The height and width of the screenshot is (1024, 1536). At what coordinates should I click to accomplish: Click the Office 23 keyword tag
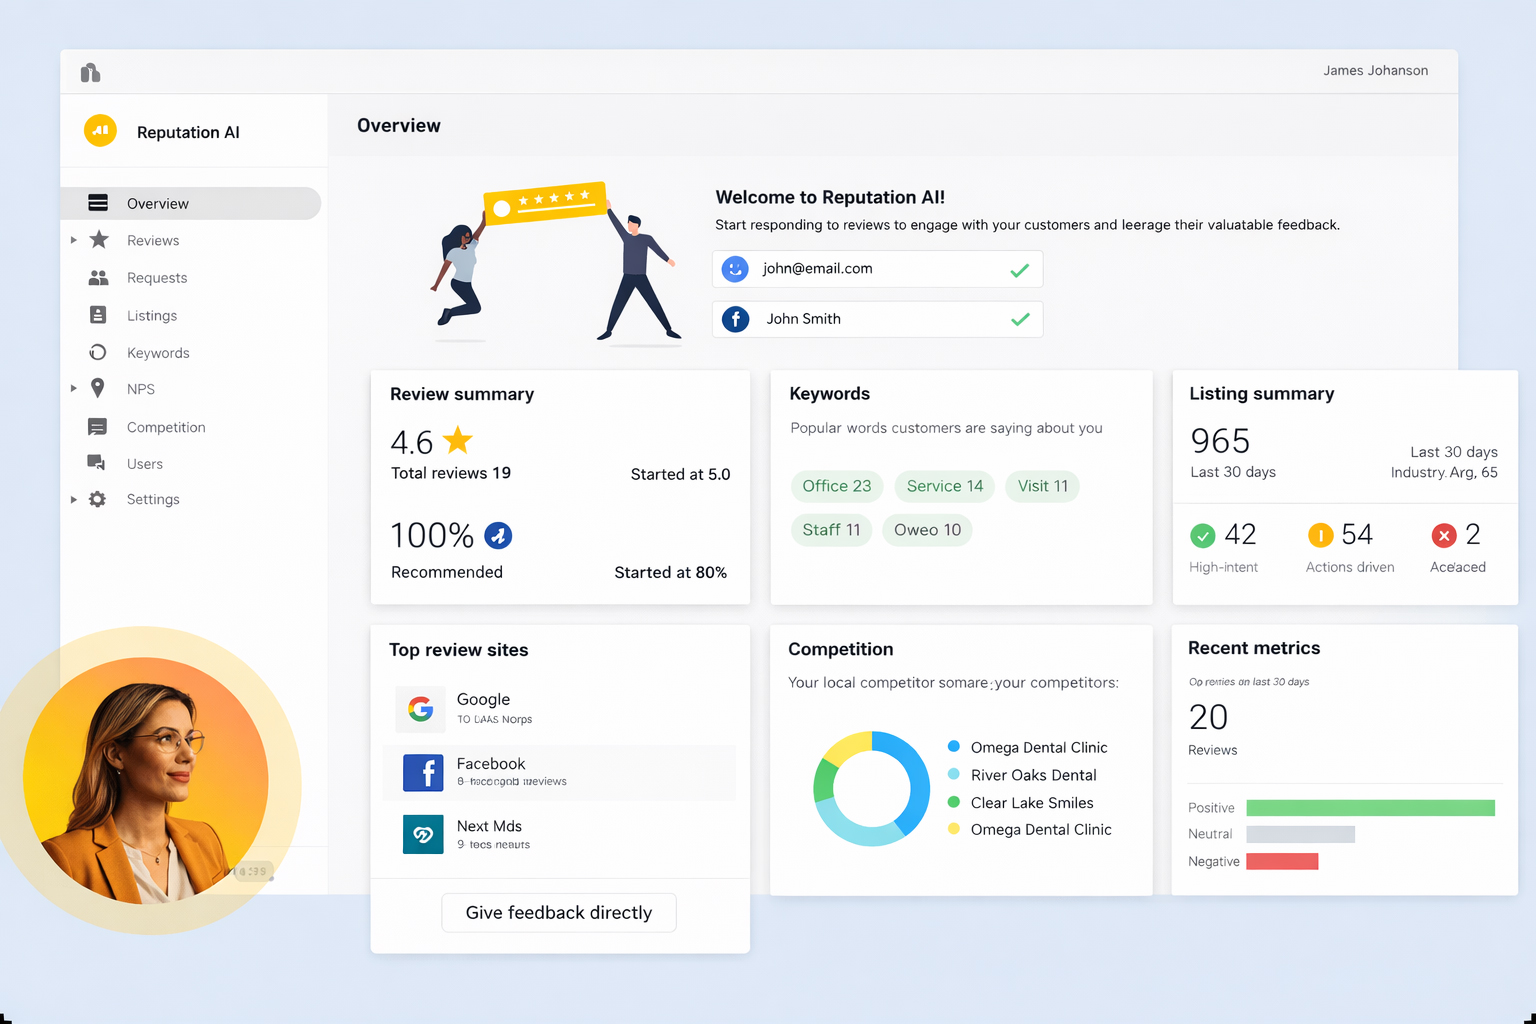[x=836, y=486]
